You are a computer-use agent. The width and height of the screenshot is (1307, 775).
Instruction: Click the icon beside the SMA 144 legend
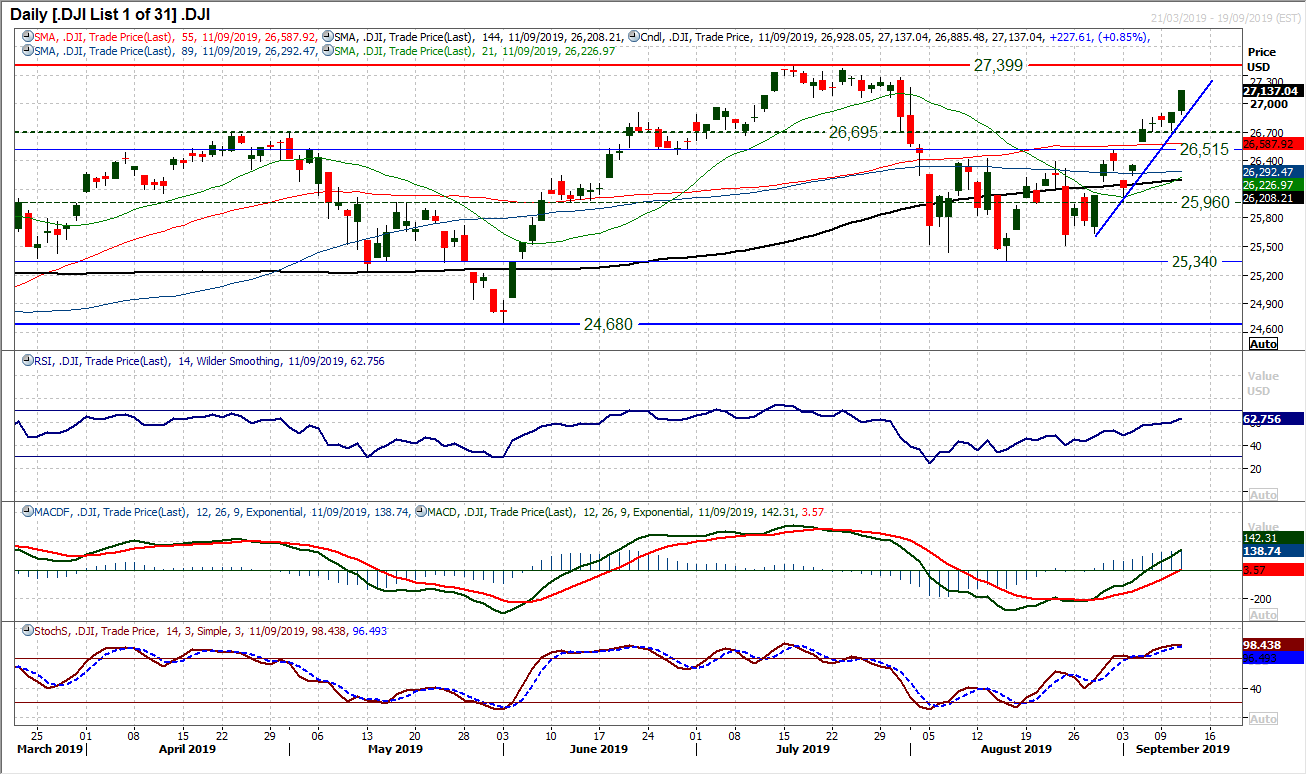click(x=328, y=37)
